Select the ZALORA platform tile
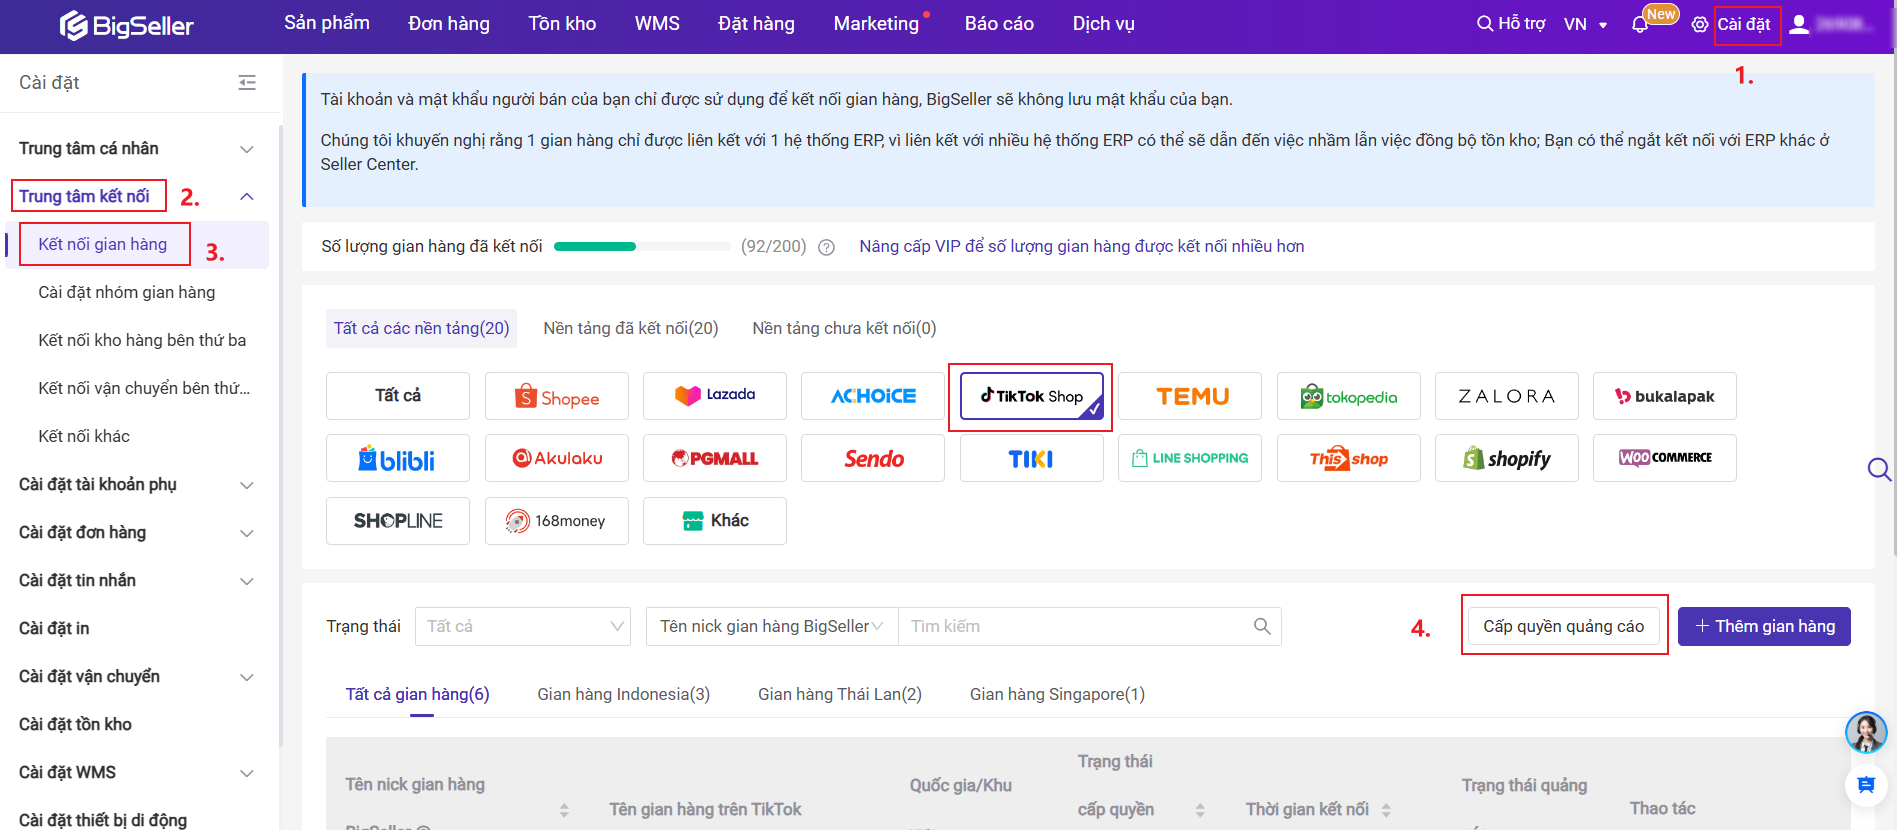The image size is (1897, 830). (1506, 396)
